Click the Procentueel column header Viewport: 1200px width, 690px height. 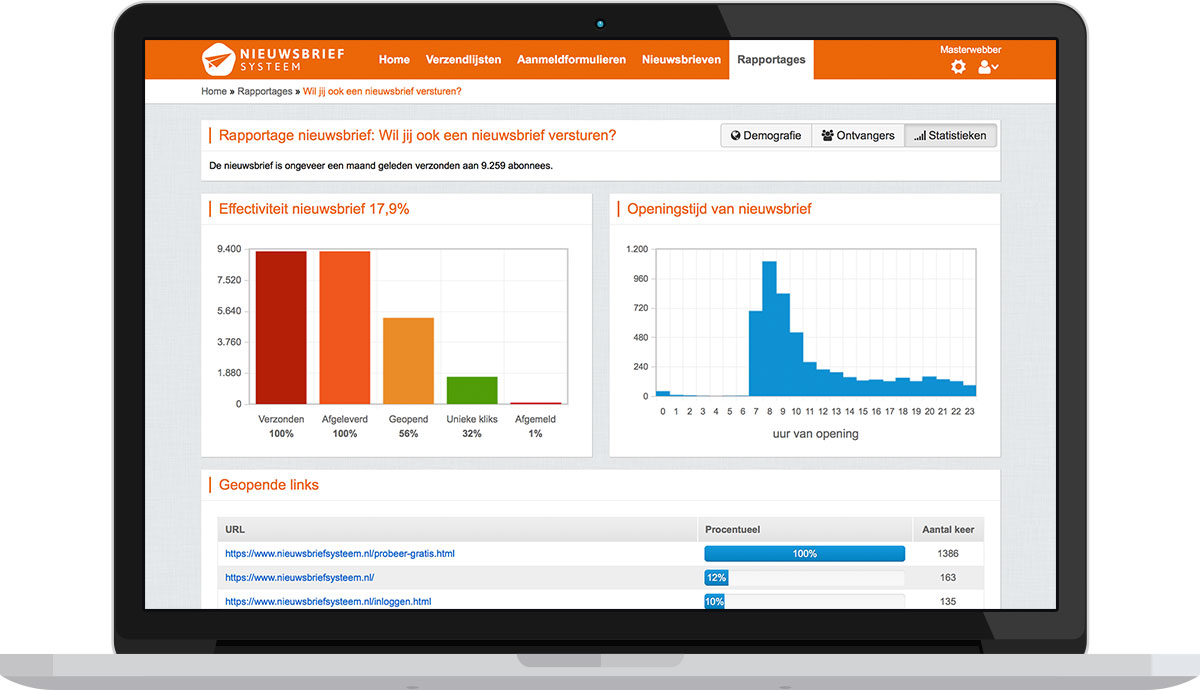(805, 529)
